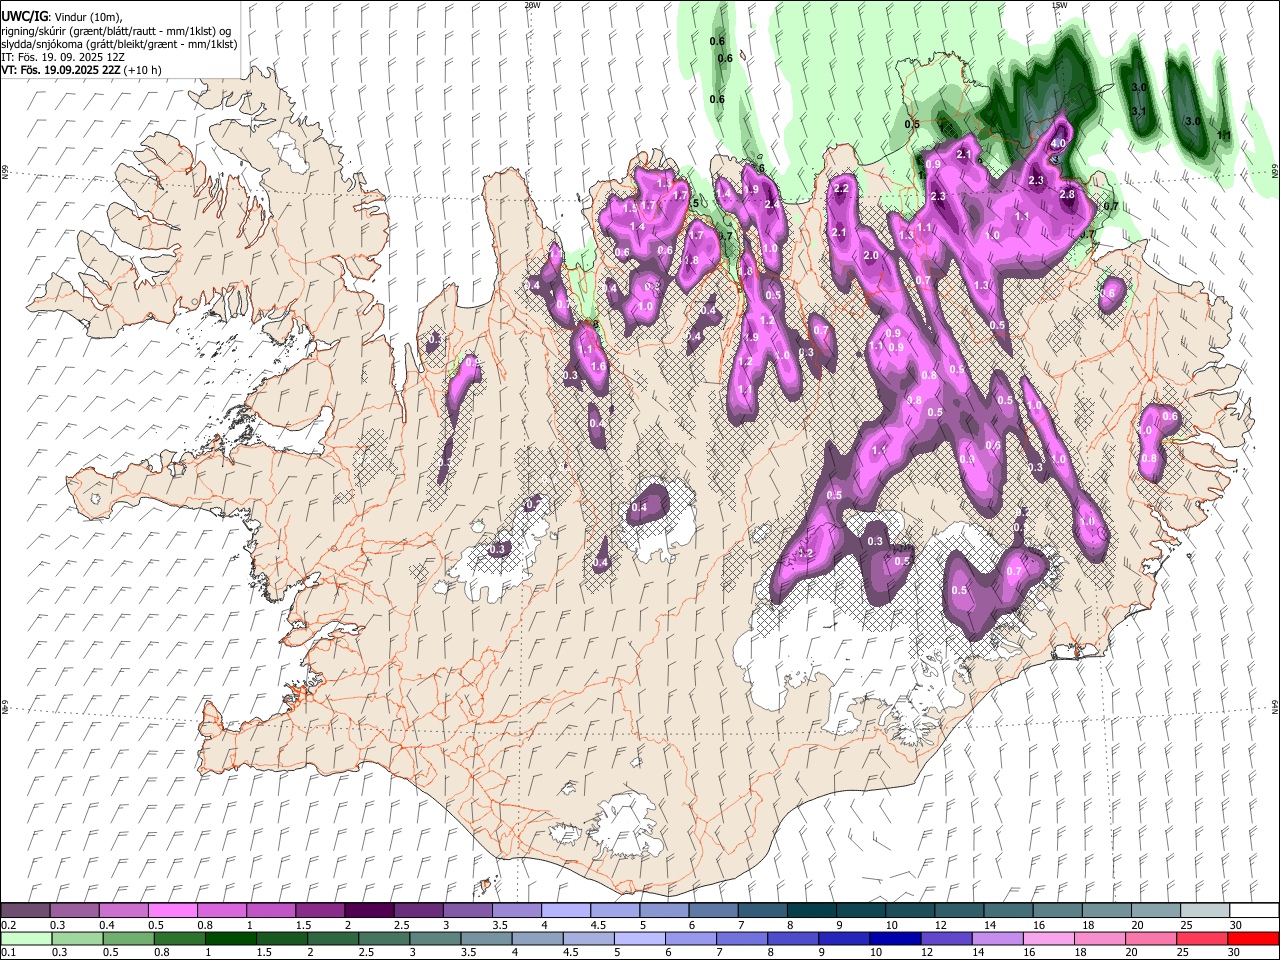Click the pale green 0.1–0.3 swatch on lower scale
Screen dimensions: 1280x960
point(26,939)
